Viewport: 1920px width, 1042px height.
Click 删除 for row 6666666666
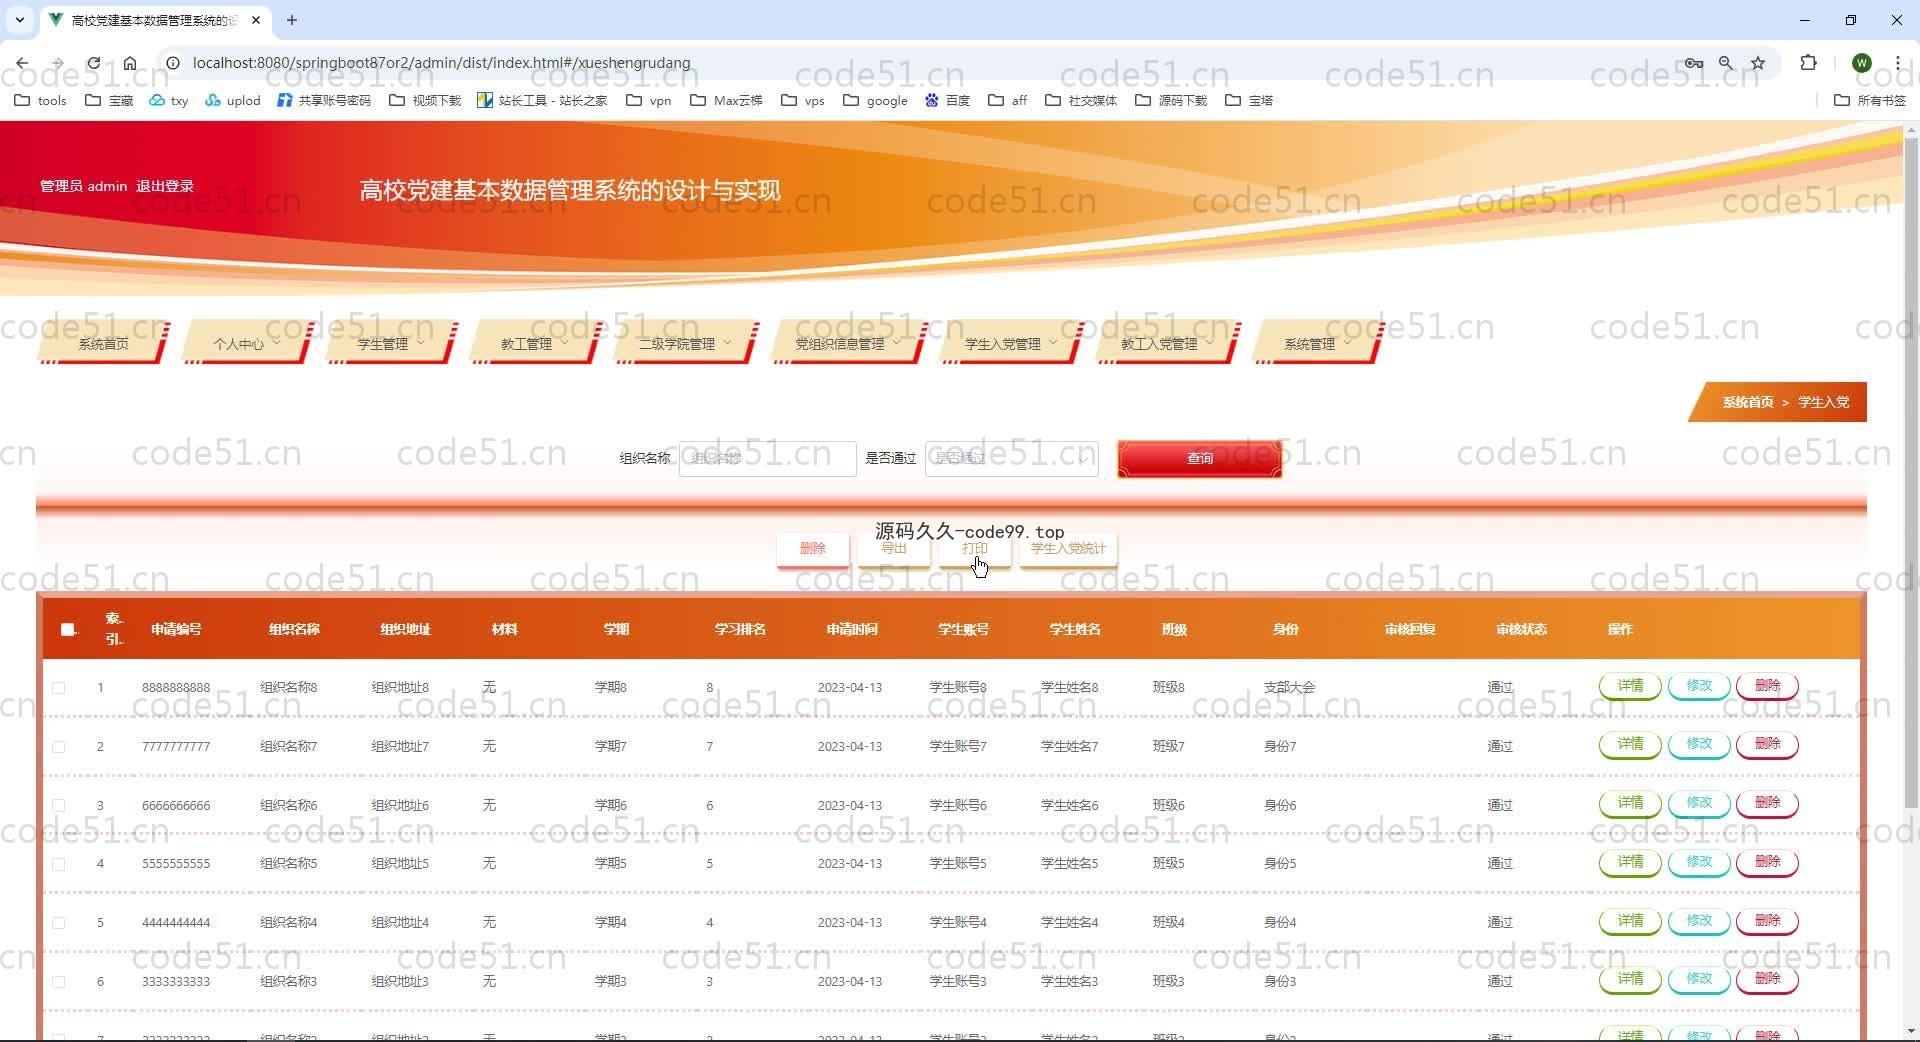pos(1767,803)
